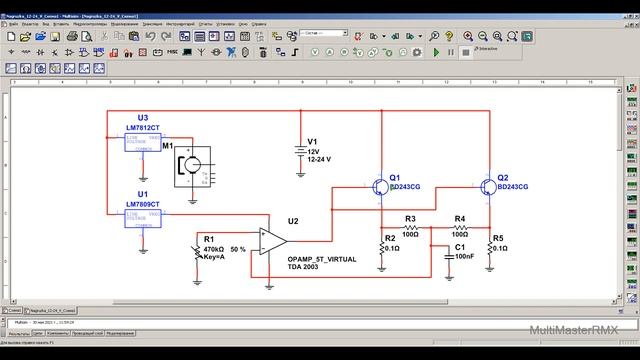Switch to the Nagruzka_12-24_V_Схема1 sheet tab

click(x=50, y=311)
